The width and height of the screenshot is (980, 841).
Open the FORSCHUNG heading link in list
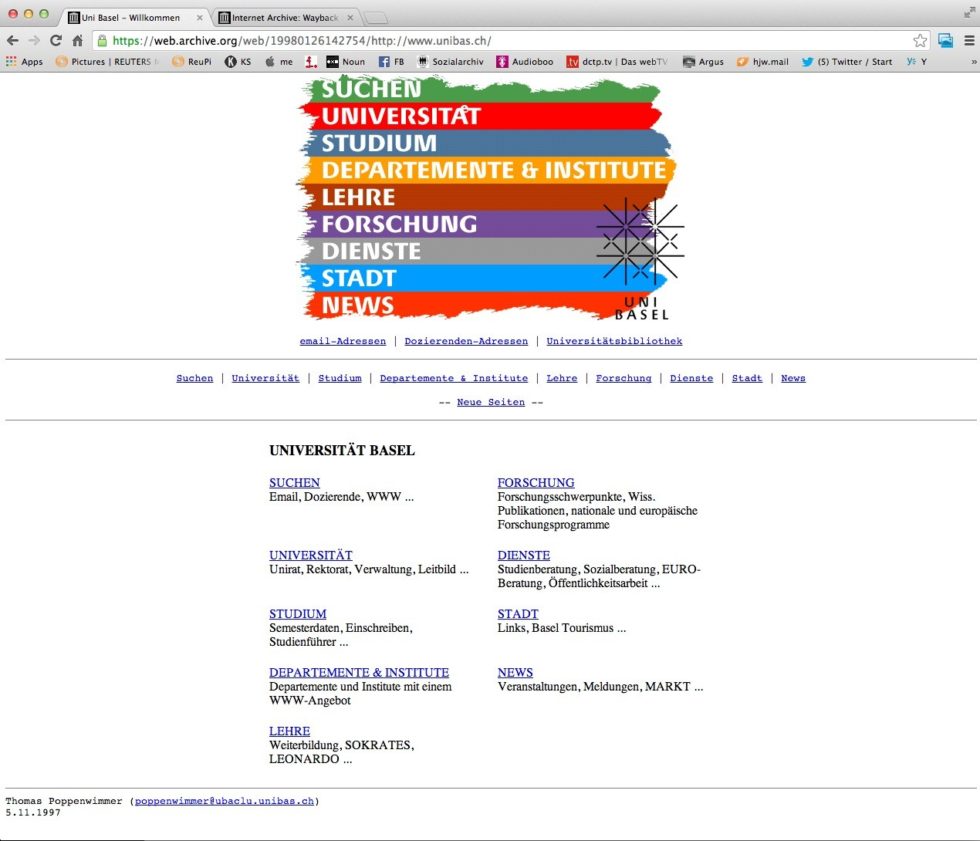(536, 483)
